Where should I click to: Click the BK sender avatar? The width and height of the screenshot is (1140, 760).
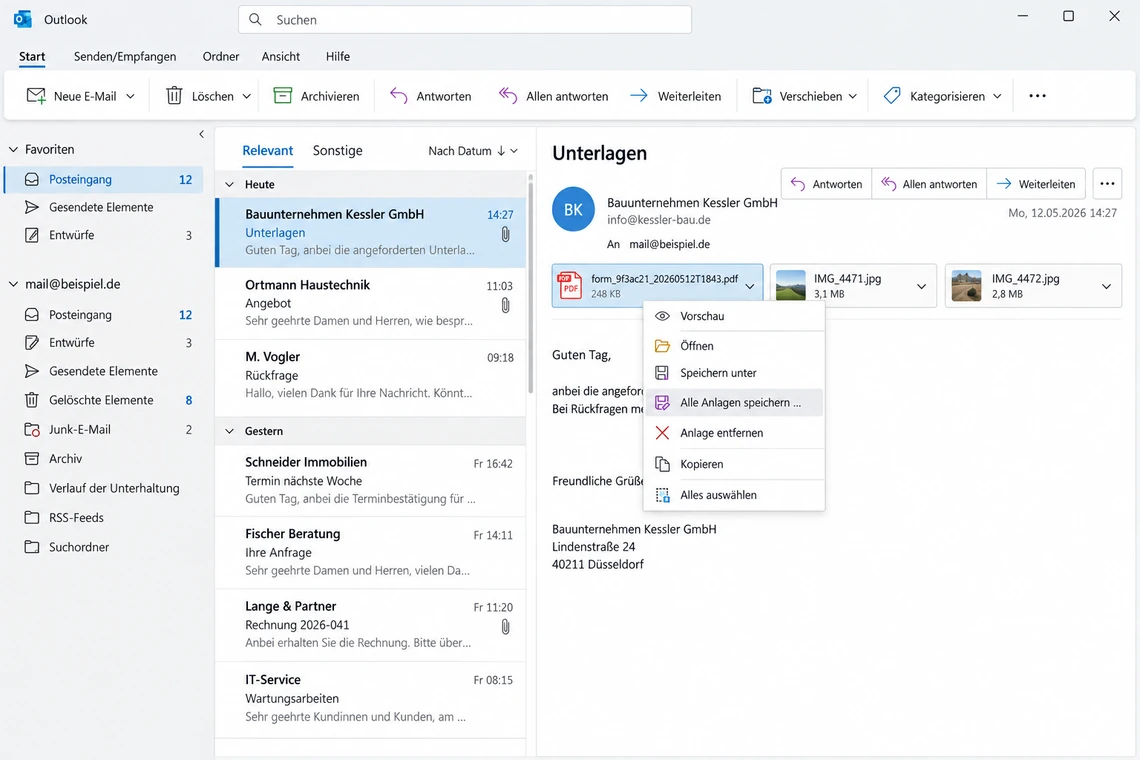coord(573,209)
